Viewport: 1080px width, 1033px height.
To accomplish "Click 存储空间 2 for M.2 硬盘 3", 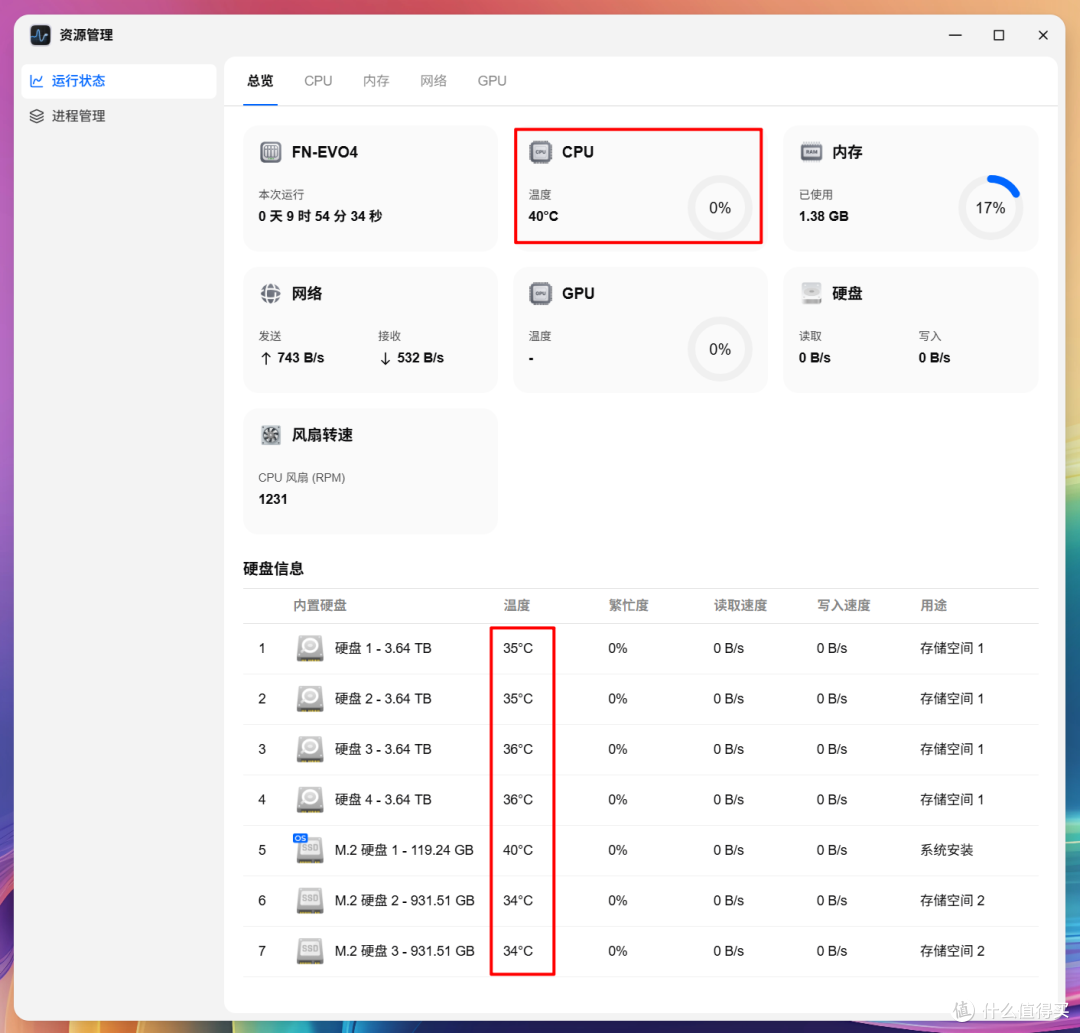I will tap(952, 951).
